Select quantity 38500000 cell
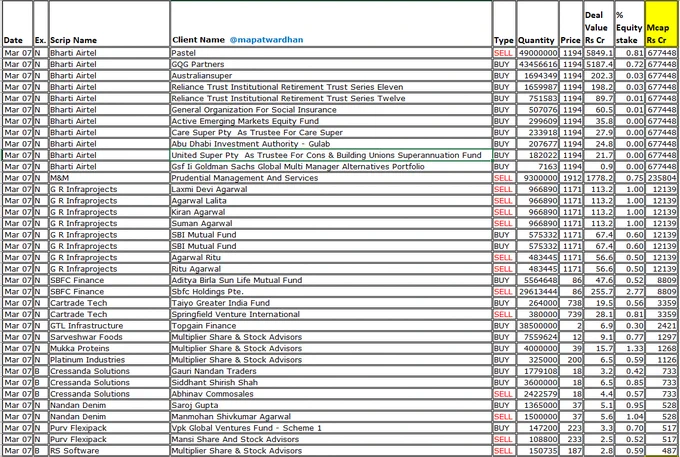This screenshot has height=457, width=680. [537, 326]
